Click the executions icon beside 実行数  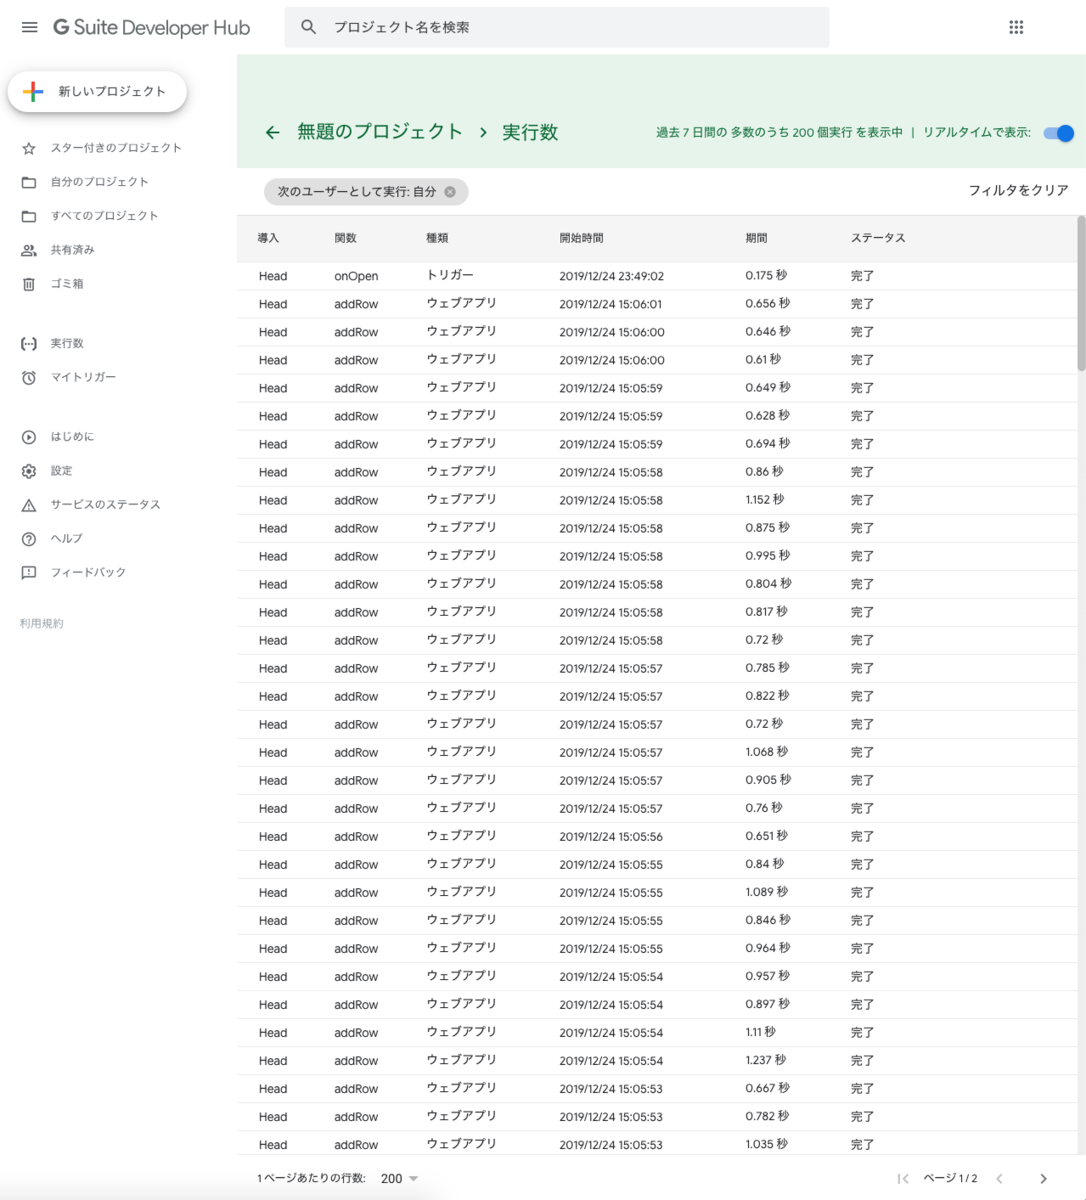pos(29,343)
